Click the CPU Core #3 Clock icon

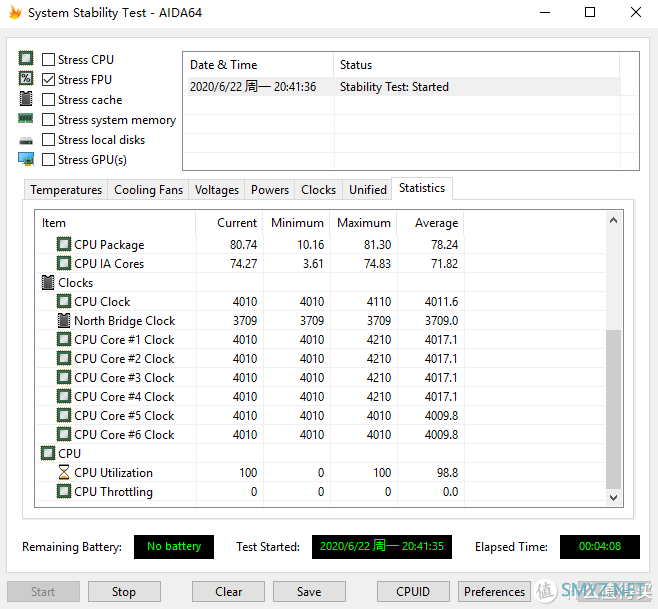(x=64, y=377)
